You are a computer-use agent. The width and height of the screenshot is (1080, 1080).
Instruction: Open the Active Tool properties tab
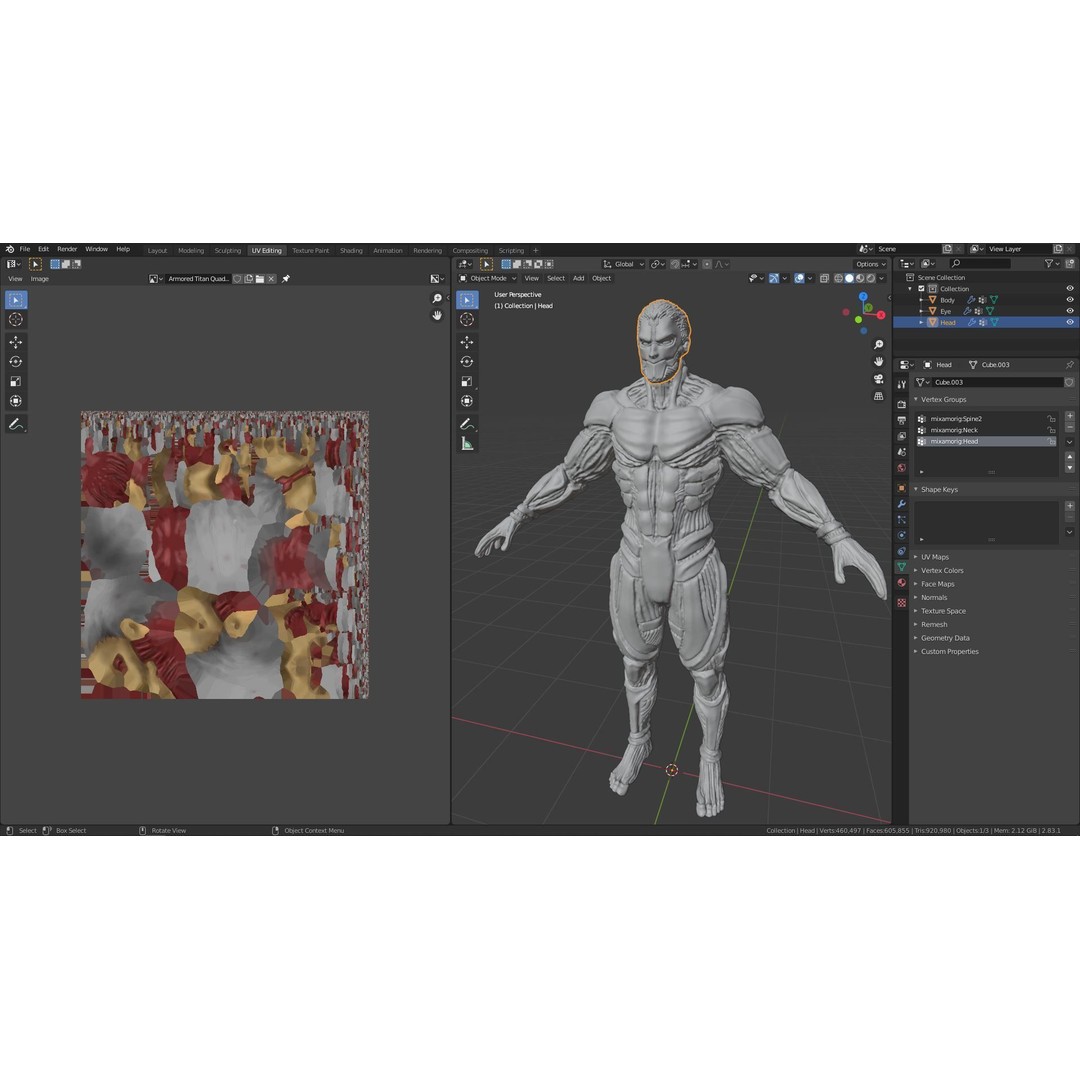pos(902,384)
